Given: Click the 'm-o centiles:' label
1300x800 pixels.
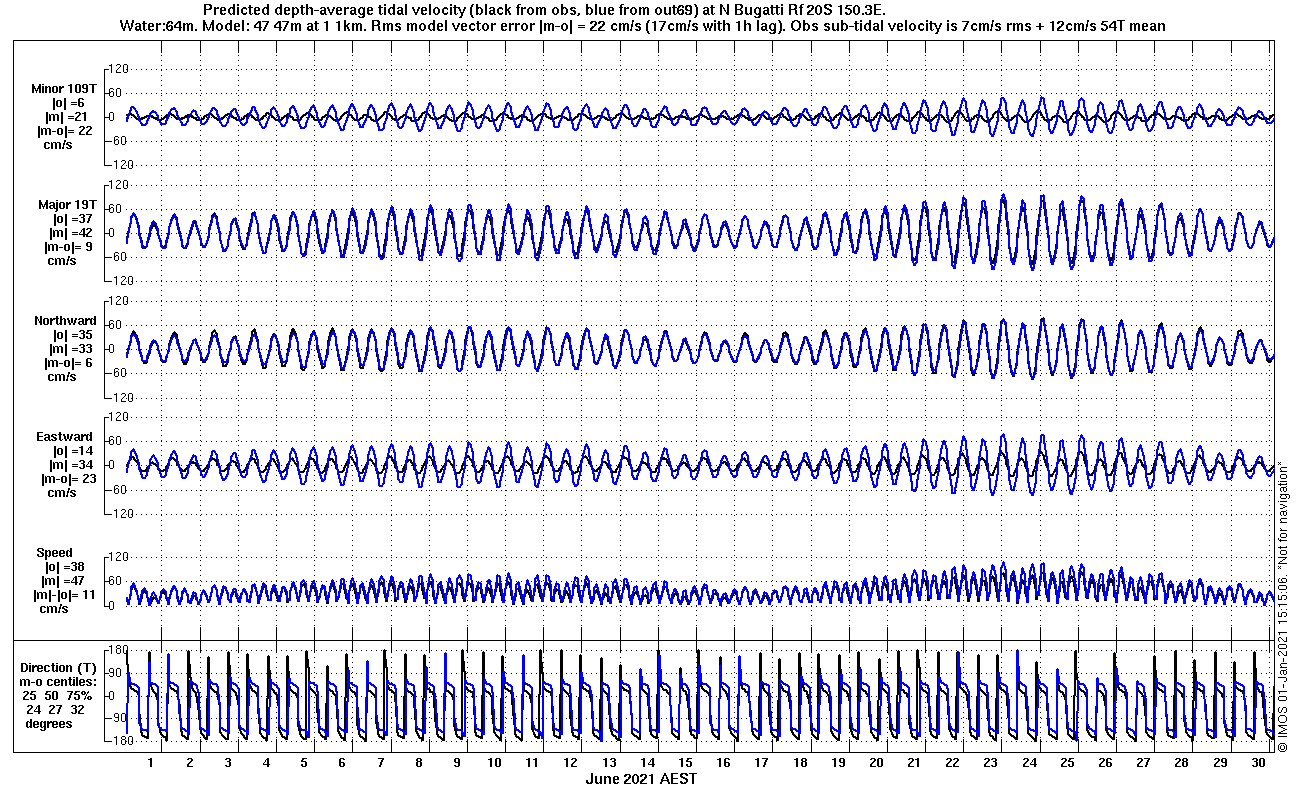Looking at the screenshot, I should (60, 681).
